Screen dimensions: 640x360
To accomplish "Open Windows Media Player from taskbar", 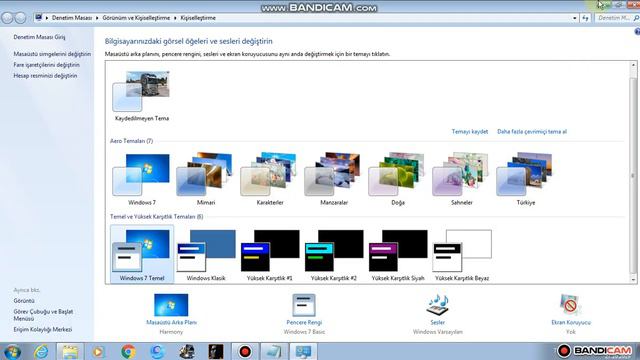I will click(x=98, y=351).
